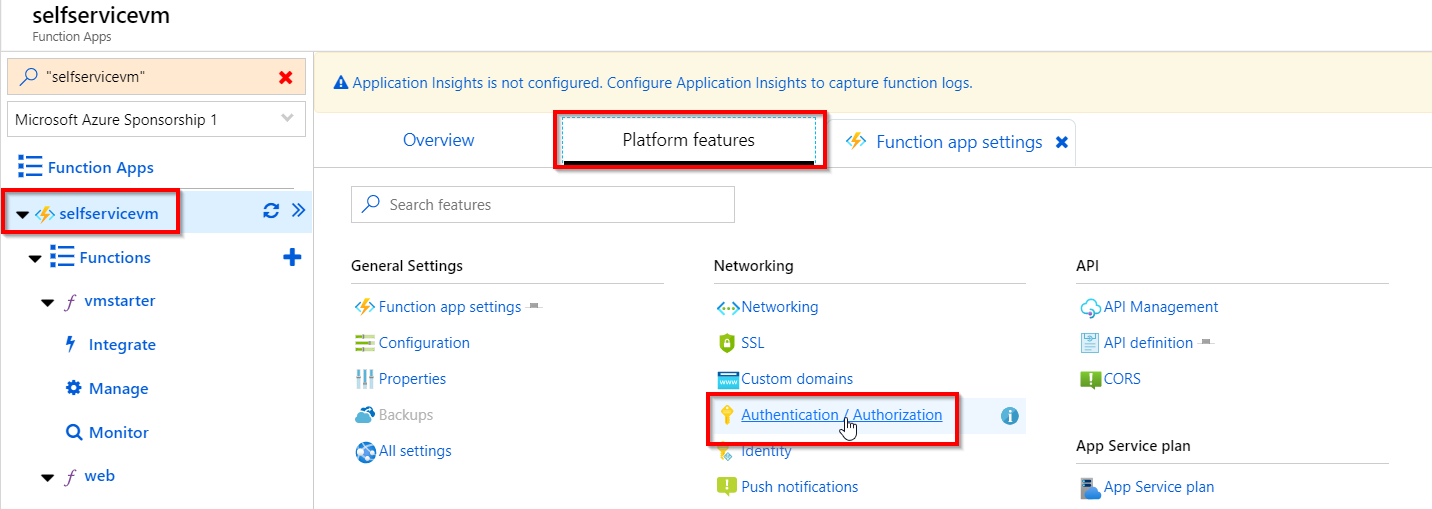Viewport: 1432px width, 509px height.
Task: Open the Microsoft Azure Sponsorship 1 dropdown
Action: 155,120
